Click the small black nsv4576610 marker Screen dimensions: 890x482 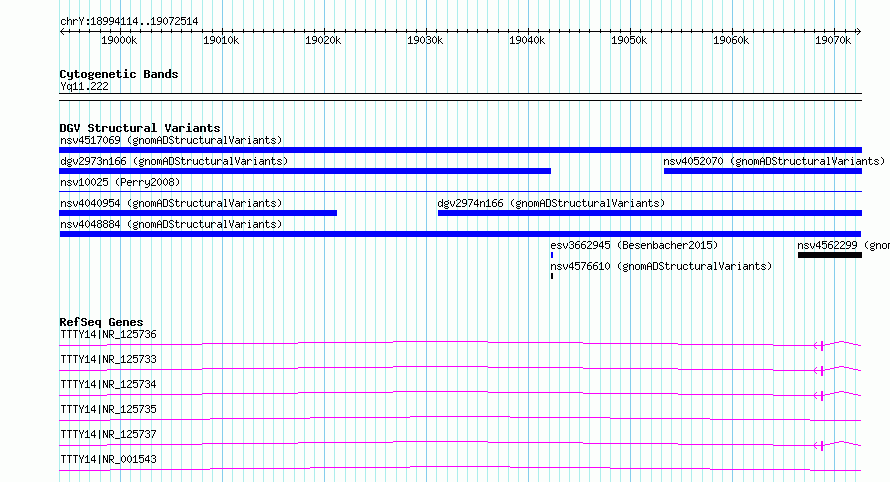pyautogui.click(x=552, y=276)
